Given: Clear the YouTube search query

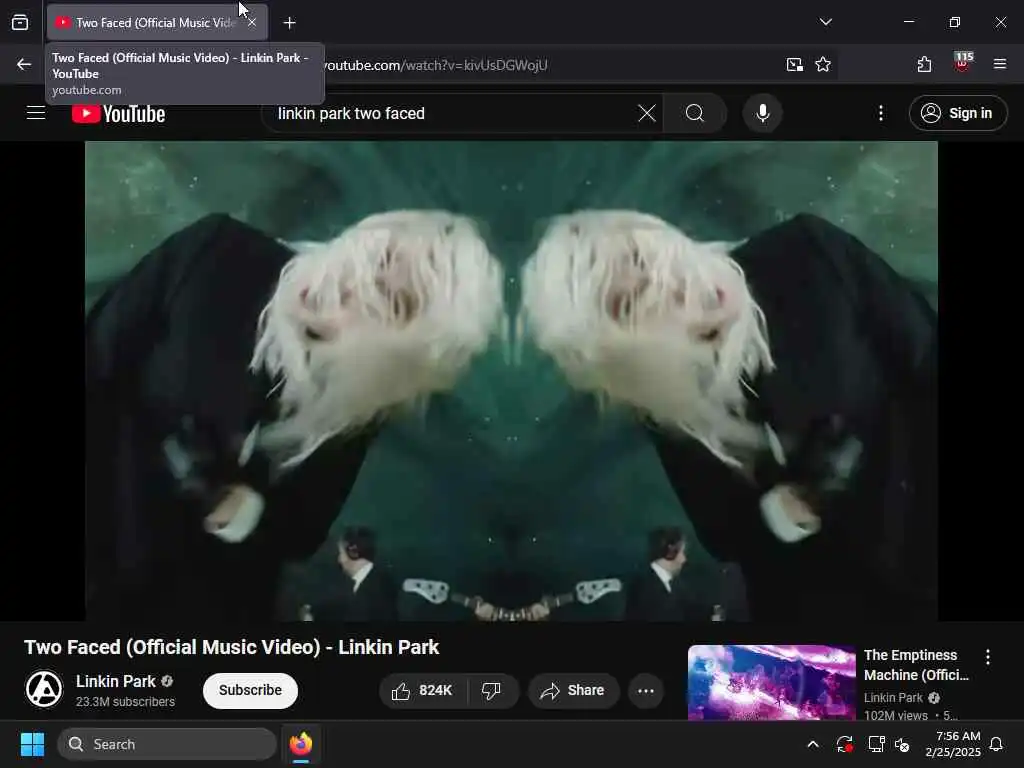Looking at the screenshot, I should (647, 114).
